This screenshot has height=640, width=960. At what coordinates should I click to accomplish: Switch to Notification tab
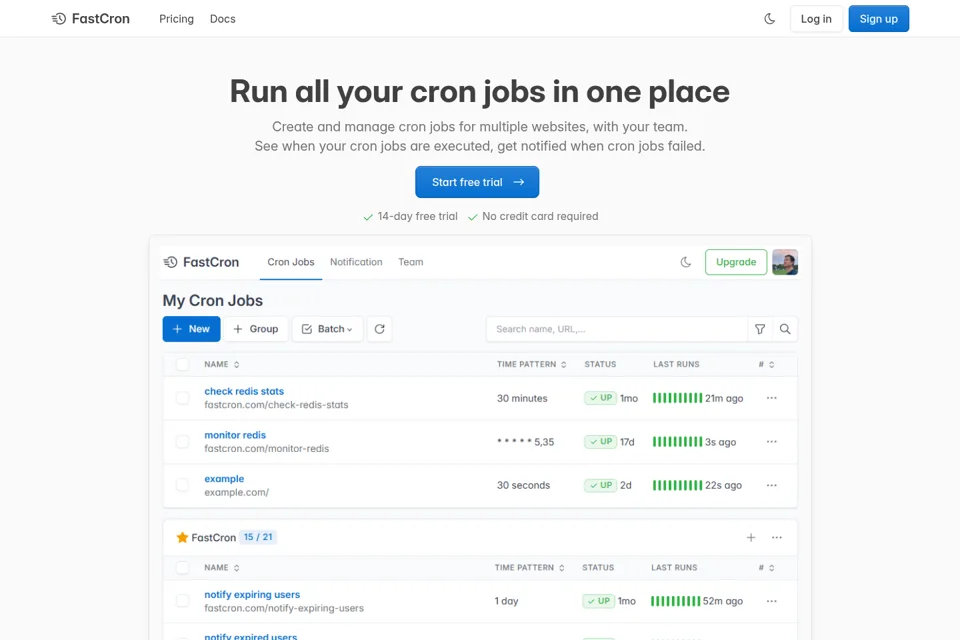(x=356, y=262)
